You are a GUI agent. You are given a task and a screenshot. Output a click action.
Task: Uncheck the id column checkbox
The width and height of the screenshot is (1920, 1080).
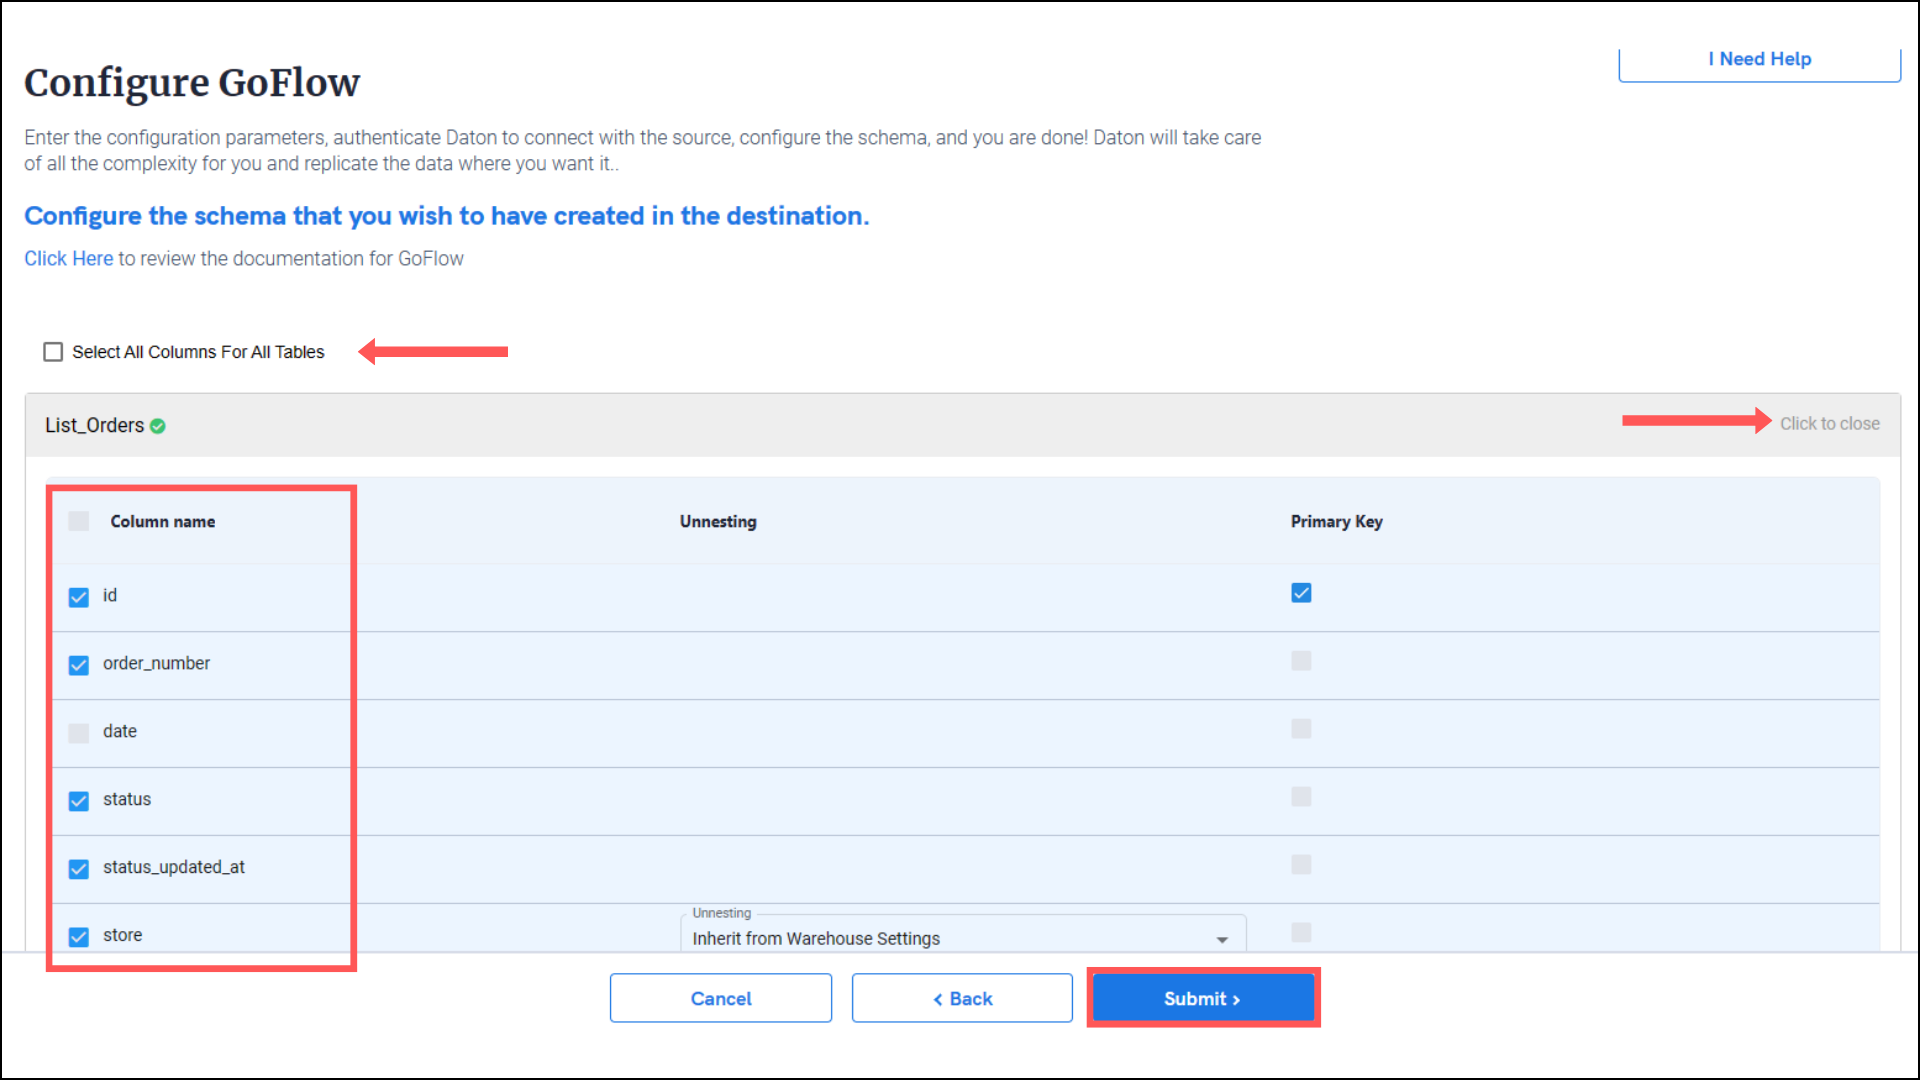(79, 597)
